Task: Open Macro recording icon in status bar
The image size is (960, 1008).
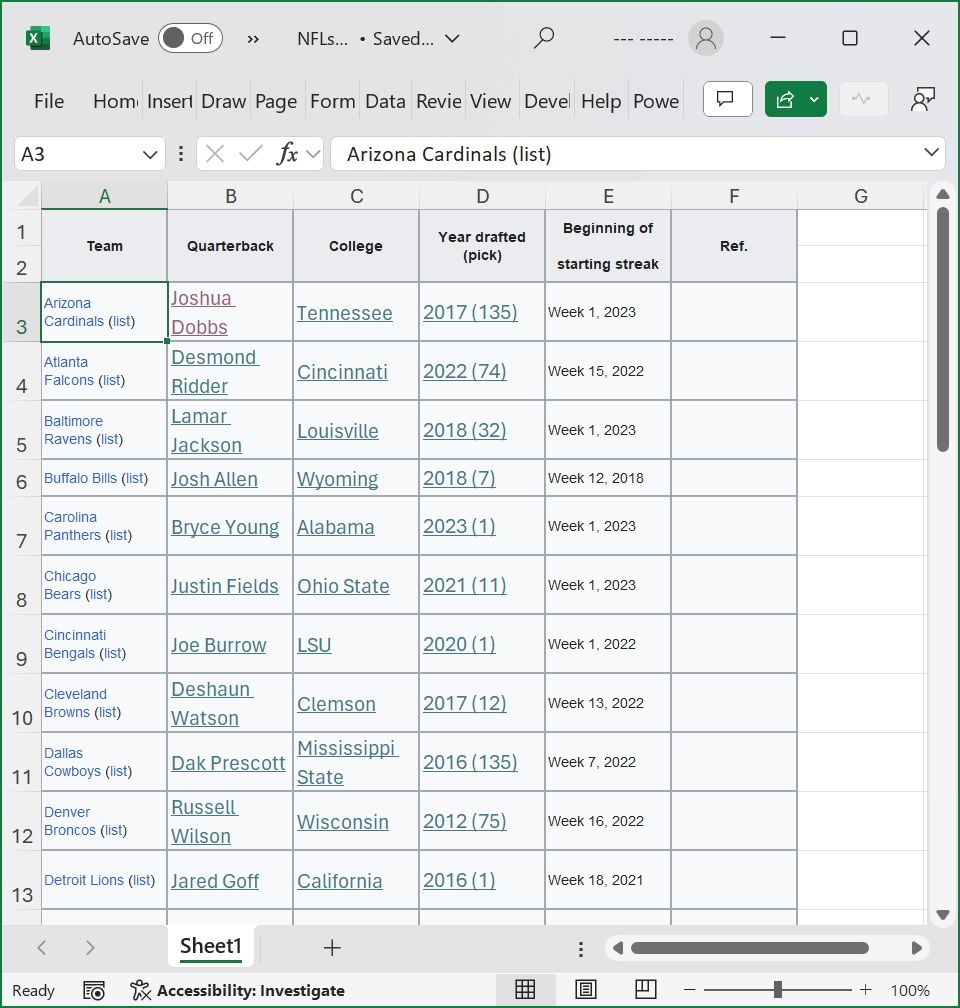Action: pyautogui.click(x=94, y=990)
